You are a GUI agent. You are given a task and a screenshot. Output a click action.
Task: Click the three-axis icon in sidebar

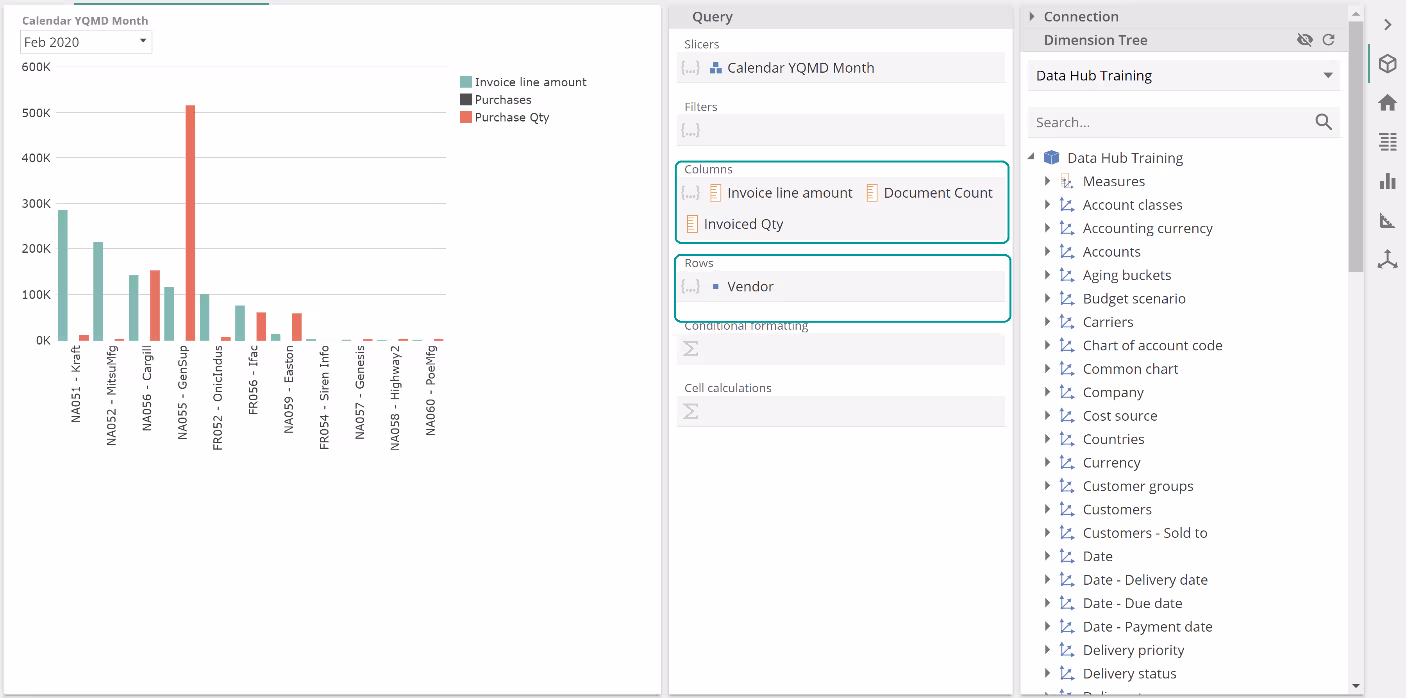point(1387,259)
